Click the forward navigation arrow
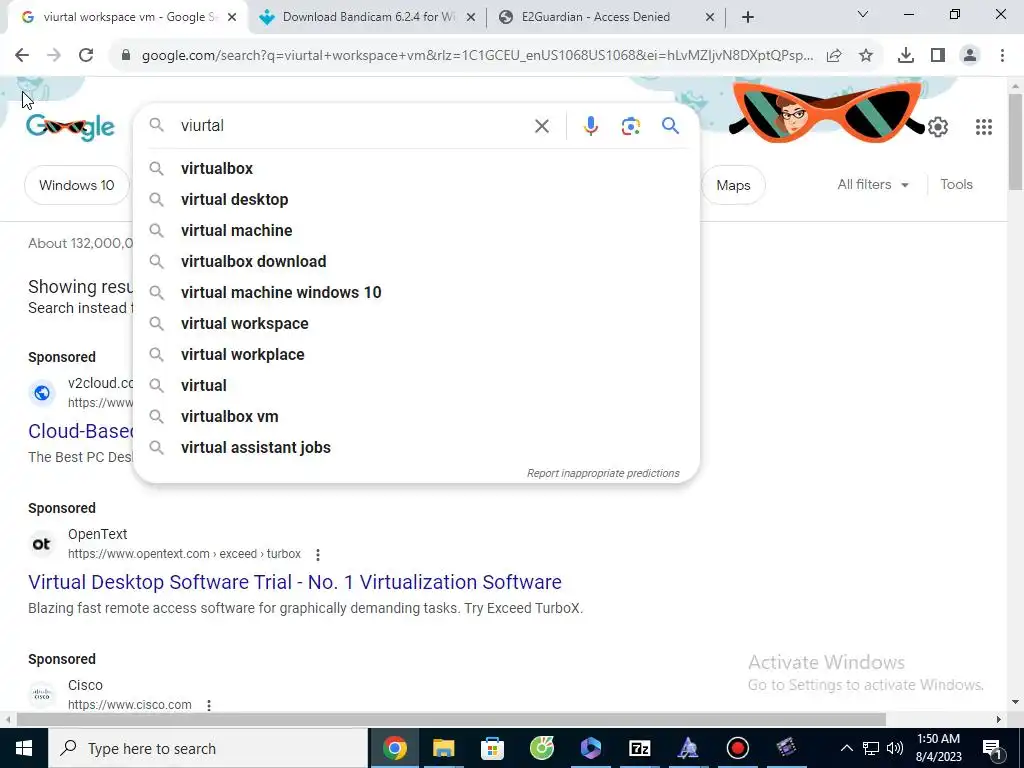 coord(54,56)
